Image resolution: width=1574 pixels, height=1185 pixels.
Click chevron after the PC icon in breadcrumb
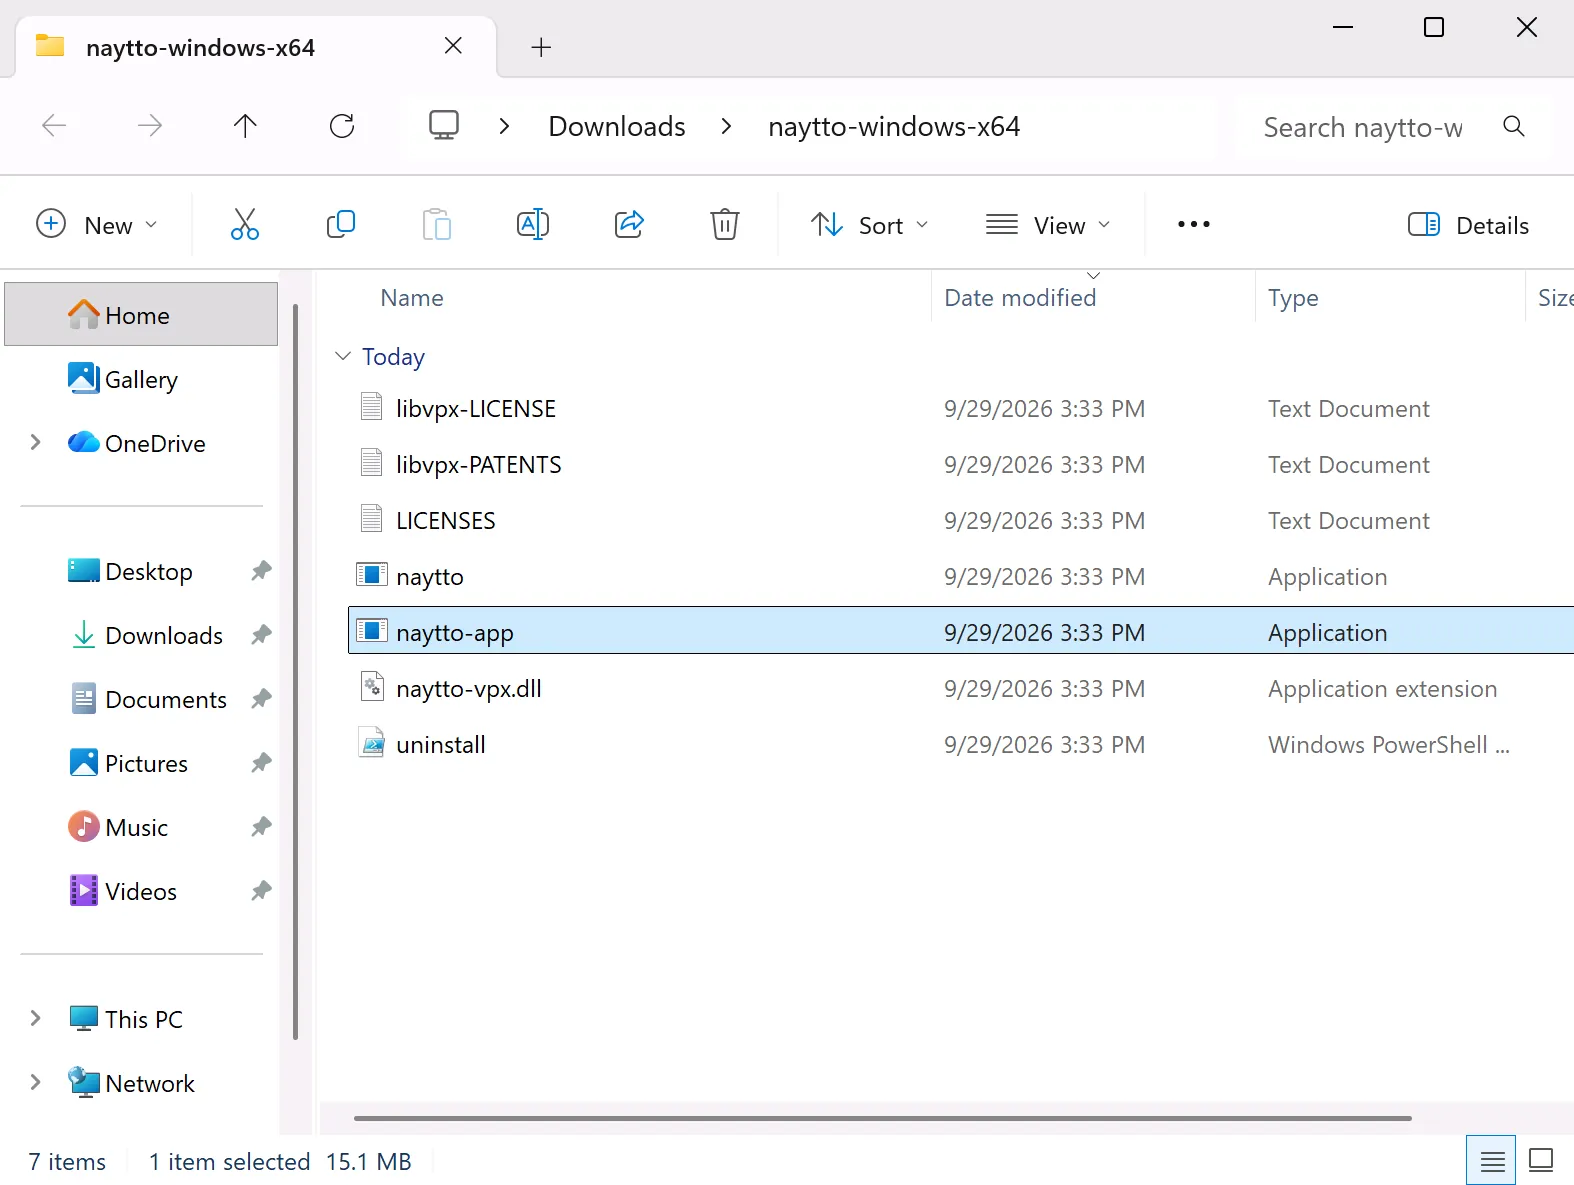[505, 126]
